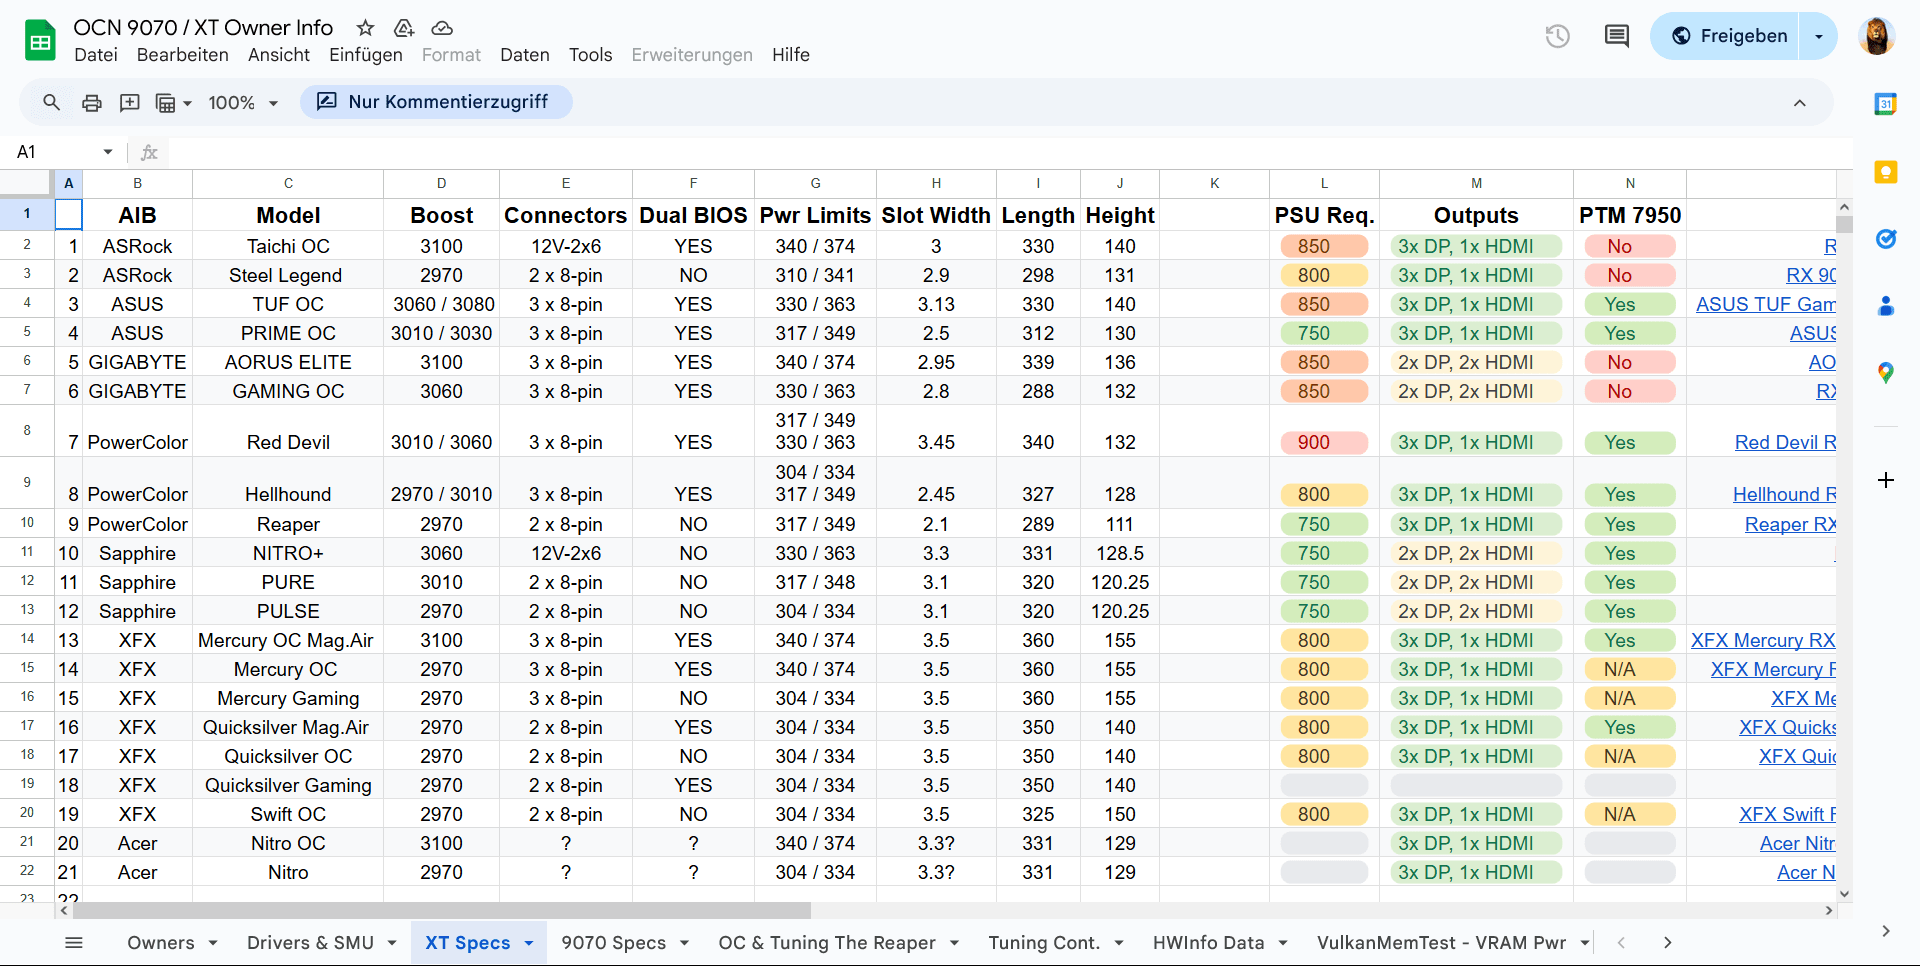Click the add comment icon in toolbar
Screen dimensions: 1920x966
pyautogui.click(x=130, y=102)
